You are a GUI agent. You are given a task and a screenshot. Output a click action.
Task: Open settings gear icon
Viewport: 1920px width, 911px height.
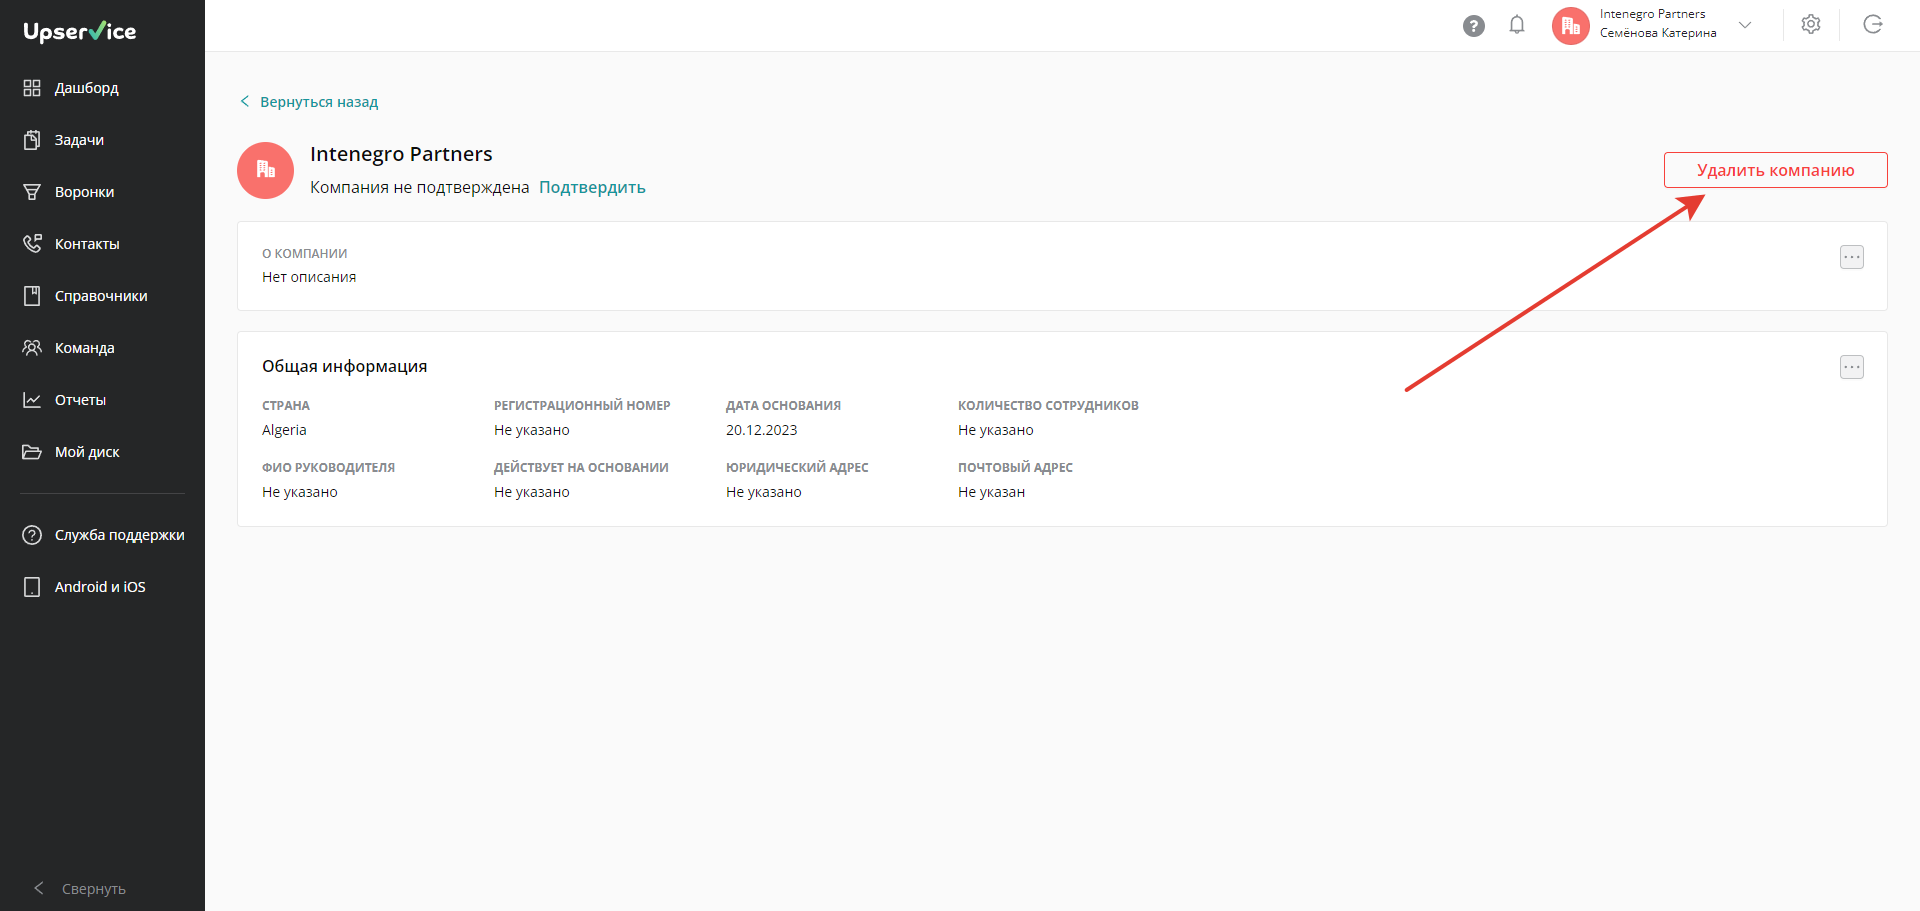point(1811,24)
